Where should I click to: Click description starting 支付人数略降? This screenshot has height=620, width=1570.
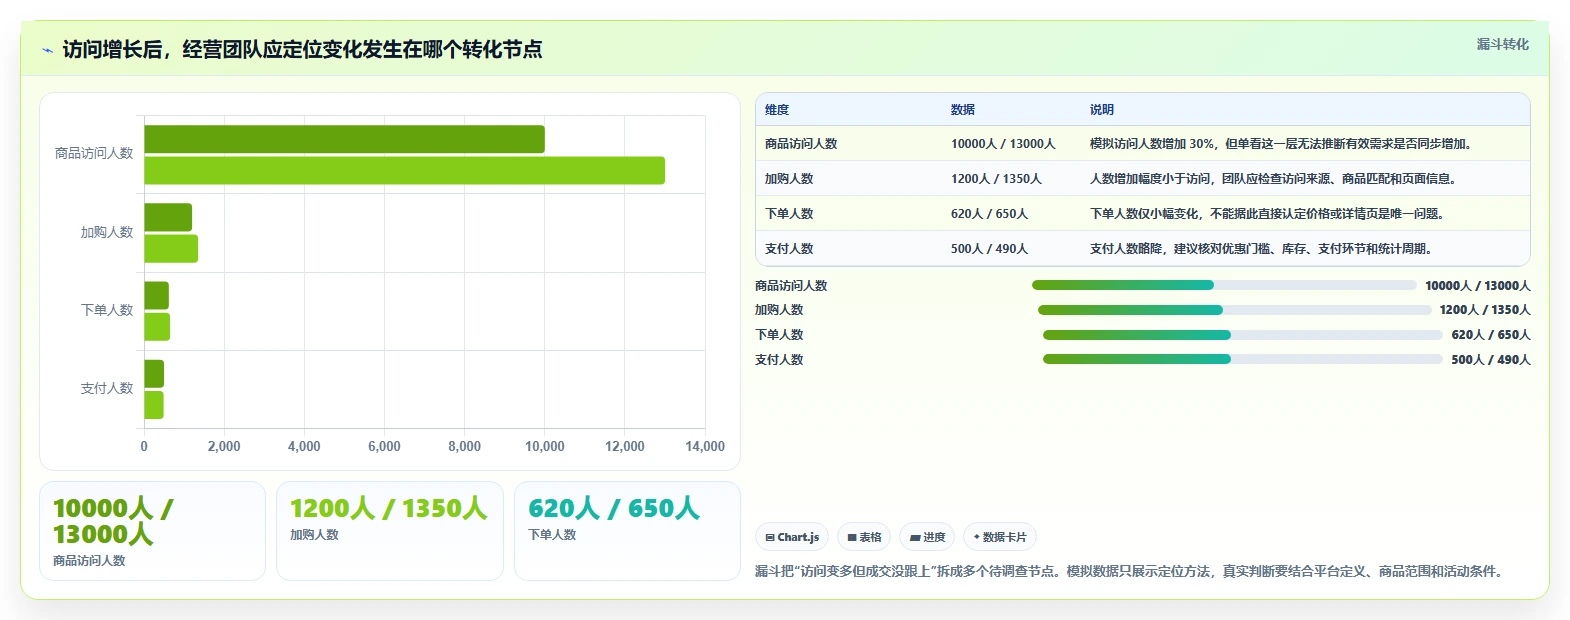(x=1263, y=249)
